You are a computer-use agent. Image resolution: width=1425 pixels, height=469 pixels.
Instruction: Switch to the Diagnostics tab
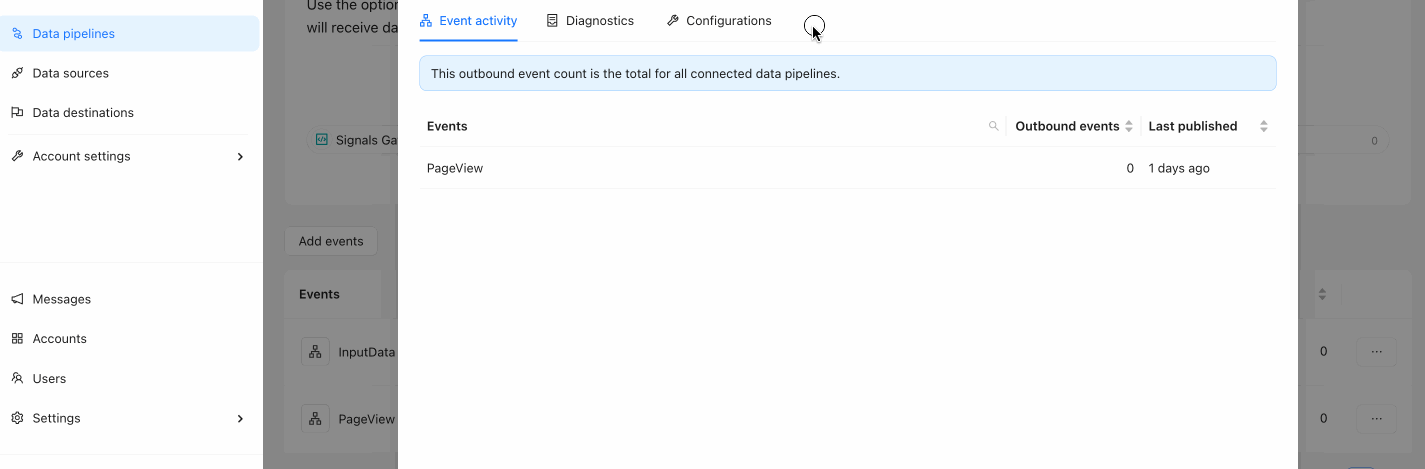(x=590, y=20)
